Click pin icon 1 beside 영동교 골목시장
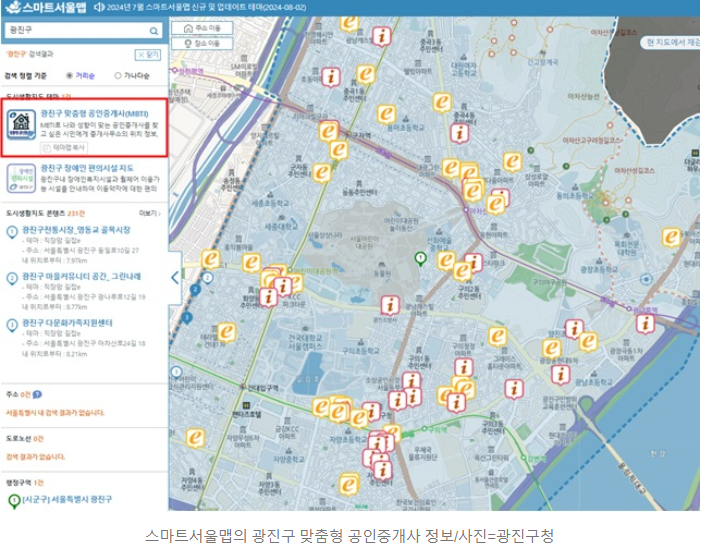 [12, 232]
